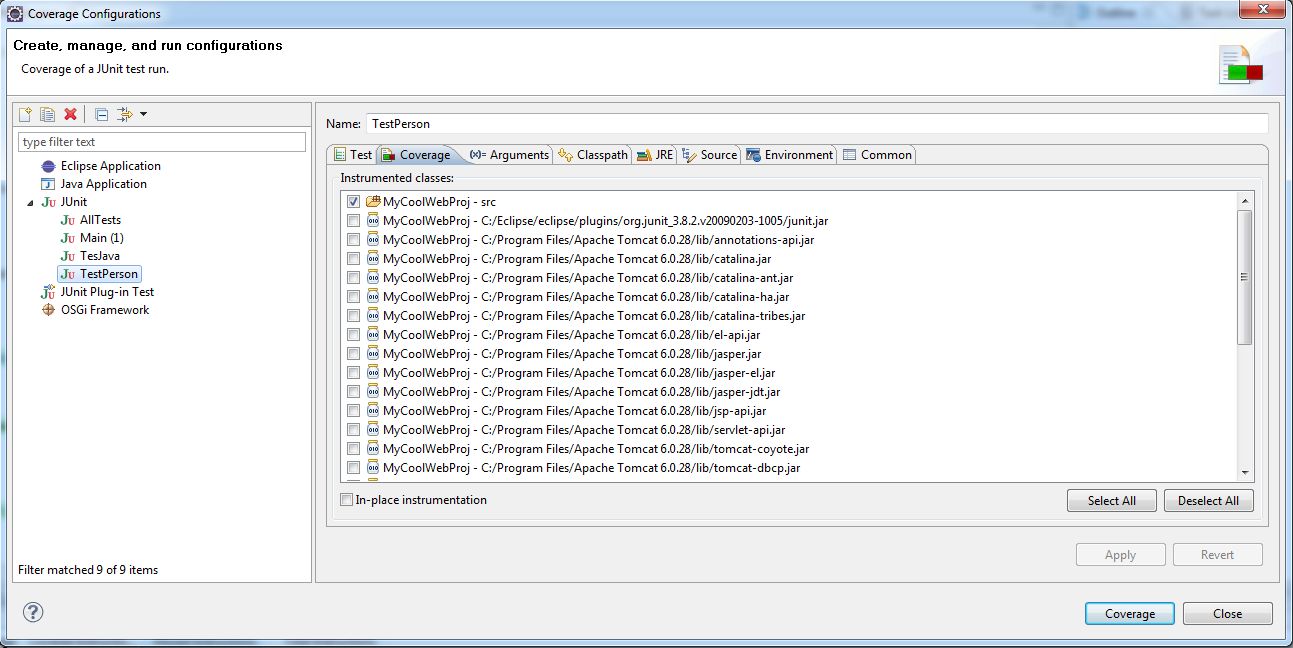Click the Coverage run button
This screenshot has height=648, width=1293.
[1129, 614]
